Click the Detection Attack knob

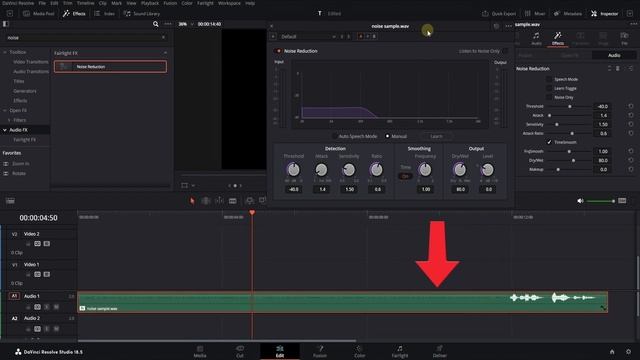tap(322, 169)
